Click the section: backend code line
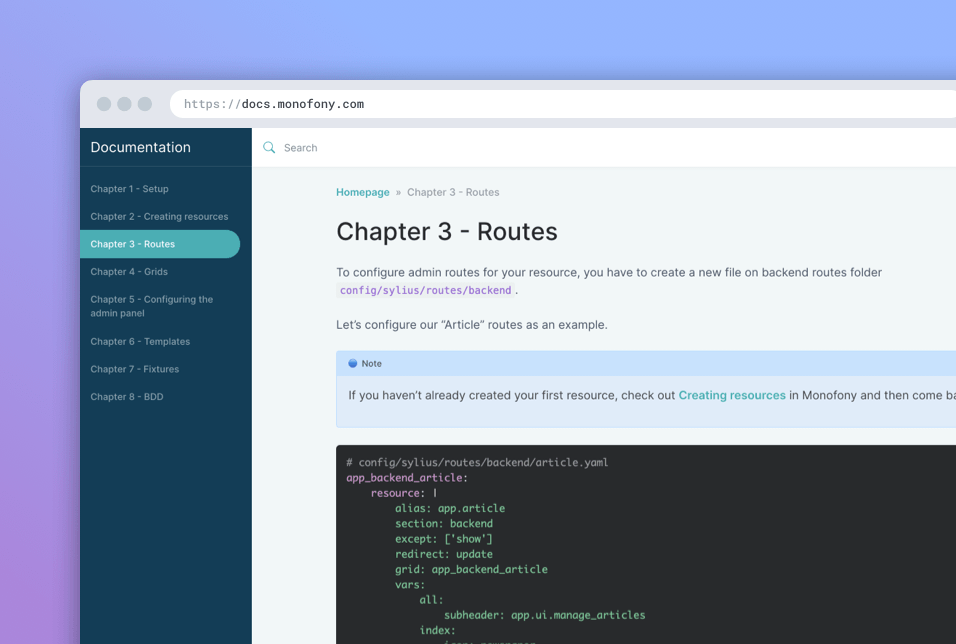 click(444, 523)
